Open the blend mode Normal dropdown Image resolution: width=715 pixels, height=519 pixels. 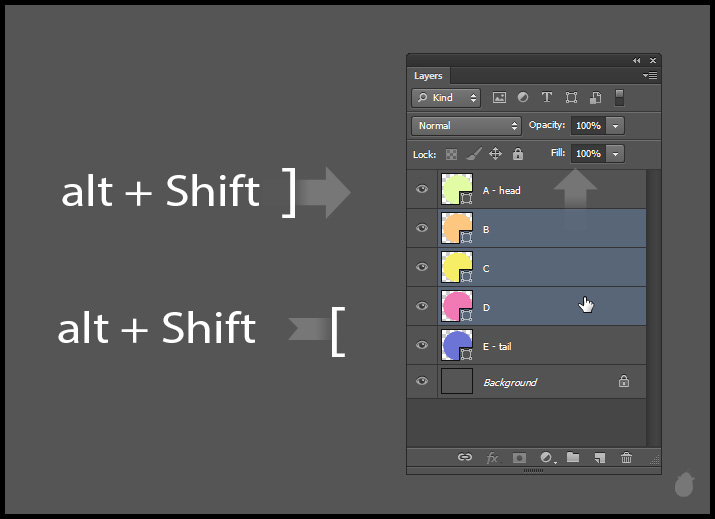466,126
